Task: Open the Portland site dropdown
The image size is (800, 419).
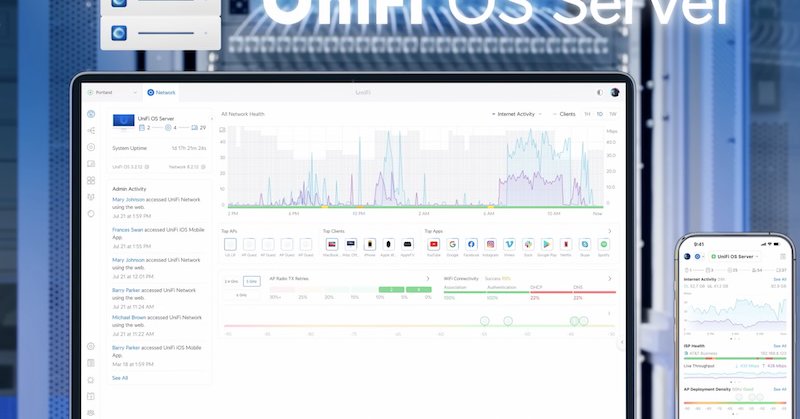Action: (x=112, y=92)
